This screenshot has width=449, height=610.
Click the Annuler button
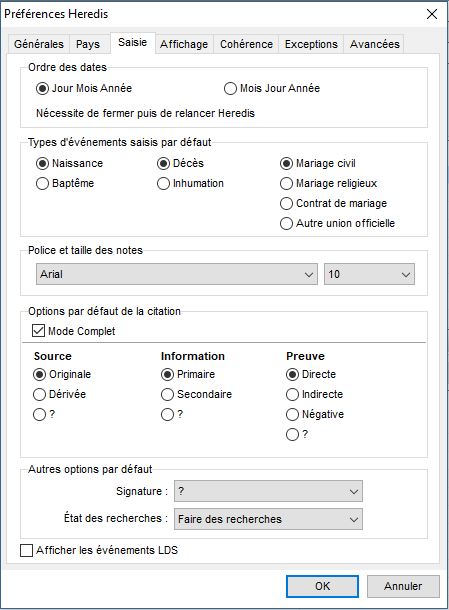pyautogui.click(x=403, y=586)
